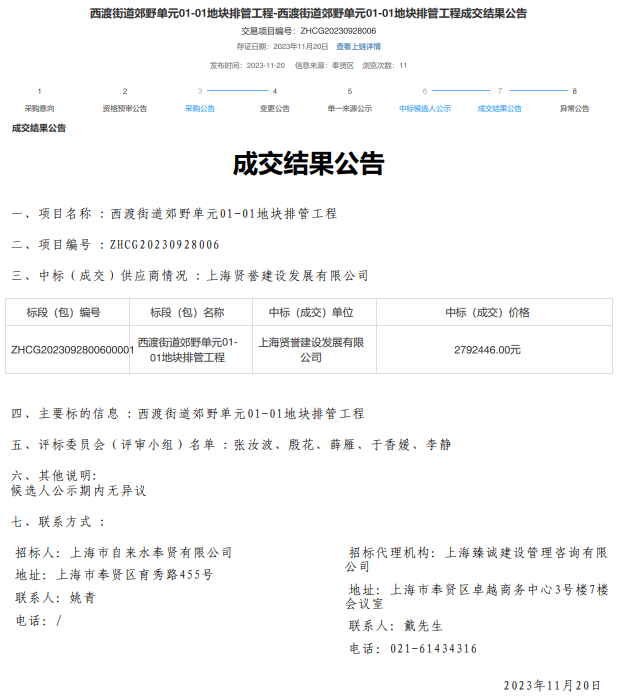Open the 异常公告 step
The width and height of the screenshot is (618, 698).
coord(575,108)
